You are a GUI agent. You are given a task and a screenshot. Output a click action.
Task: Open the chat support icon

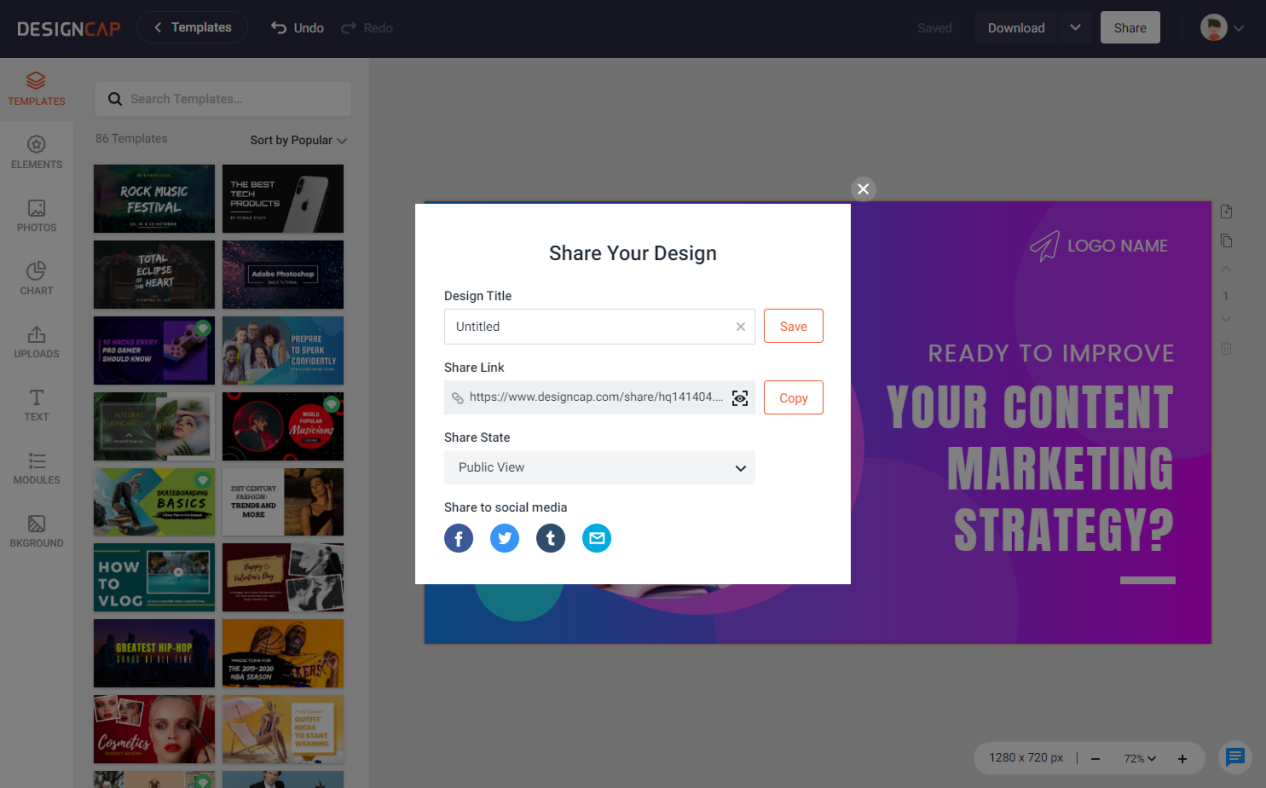click(x=1235, y=757)
